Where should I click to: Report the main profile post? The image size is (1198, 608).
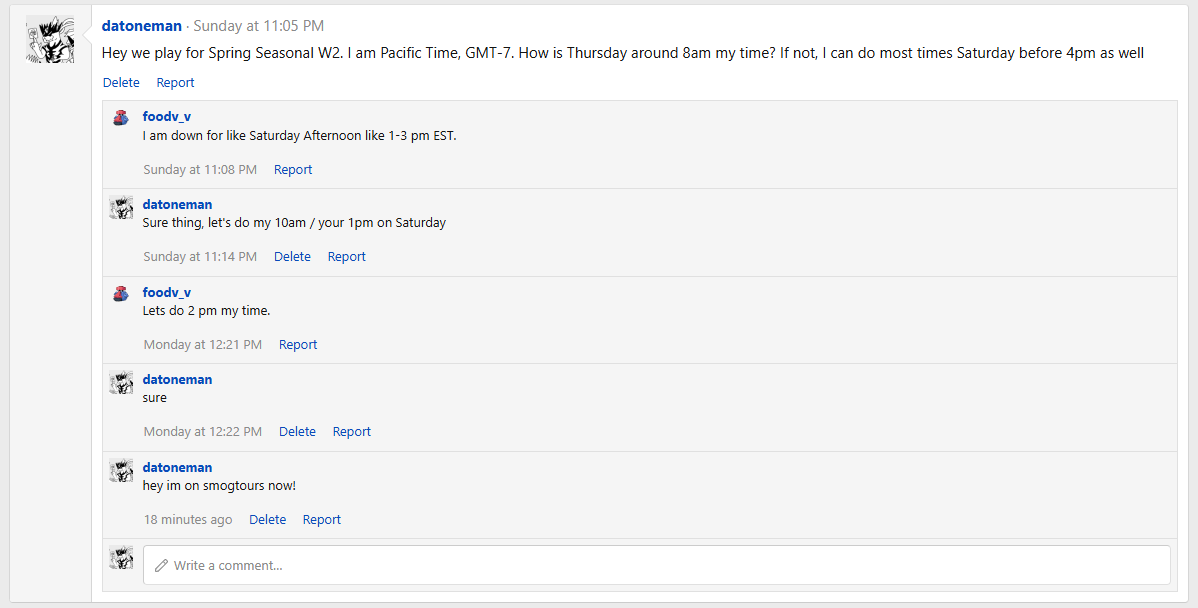pos(175,83)
